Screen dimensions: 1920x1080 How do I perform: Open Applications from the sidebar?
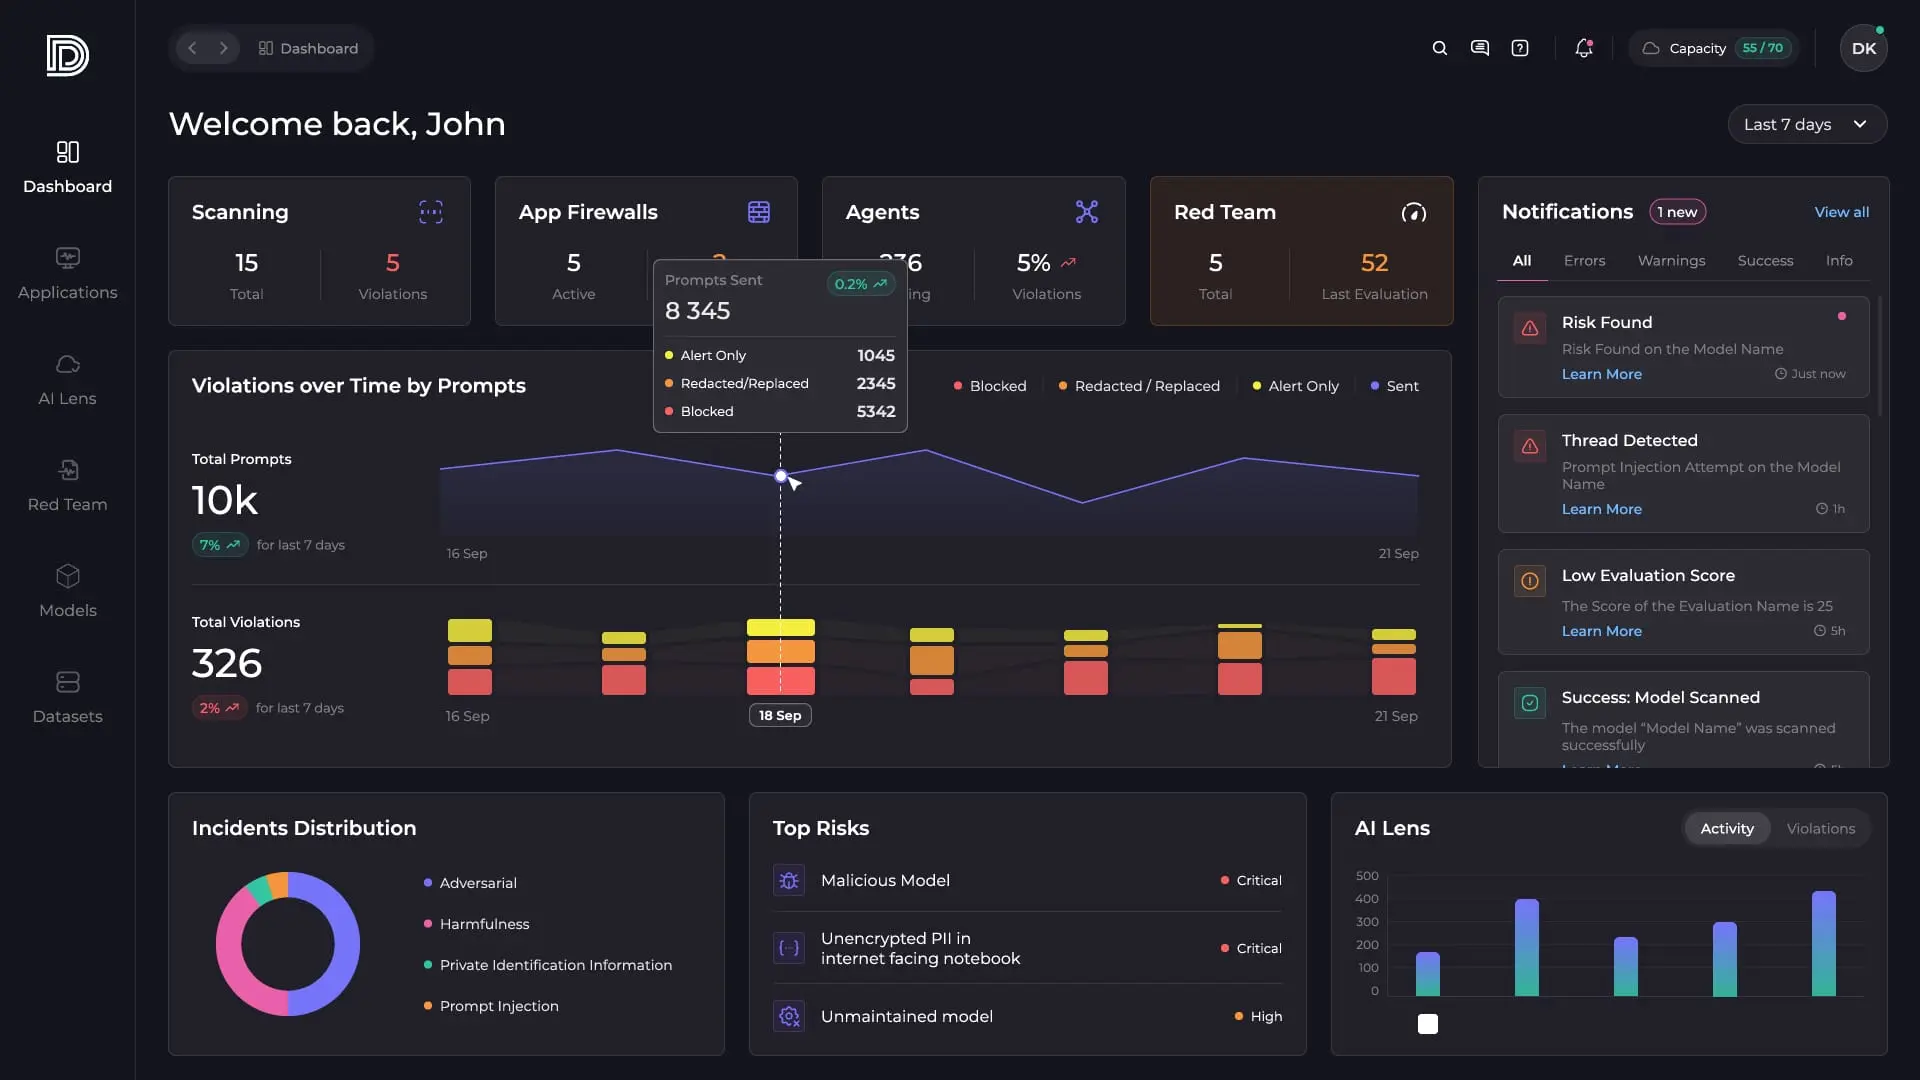pyautogui.click(x=67, y=273)
